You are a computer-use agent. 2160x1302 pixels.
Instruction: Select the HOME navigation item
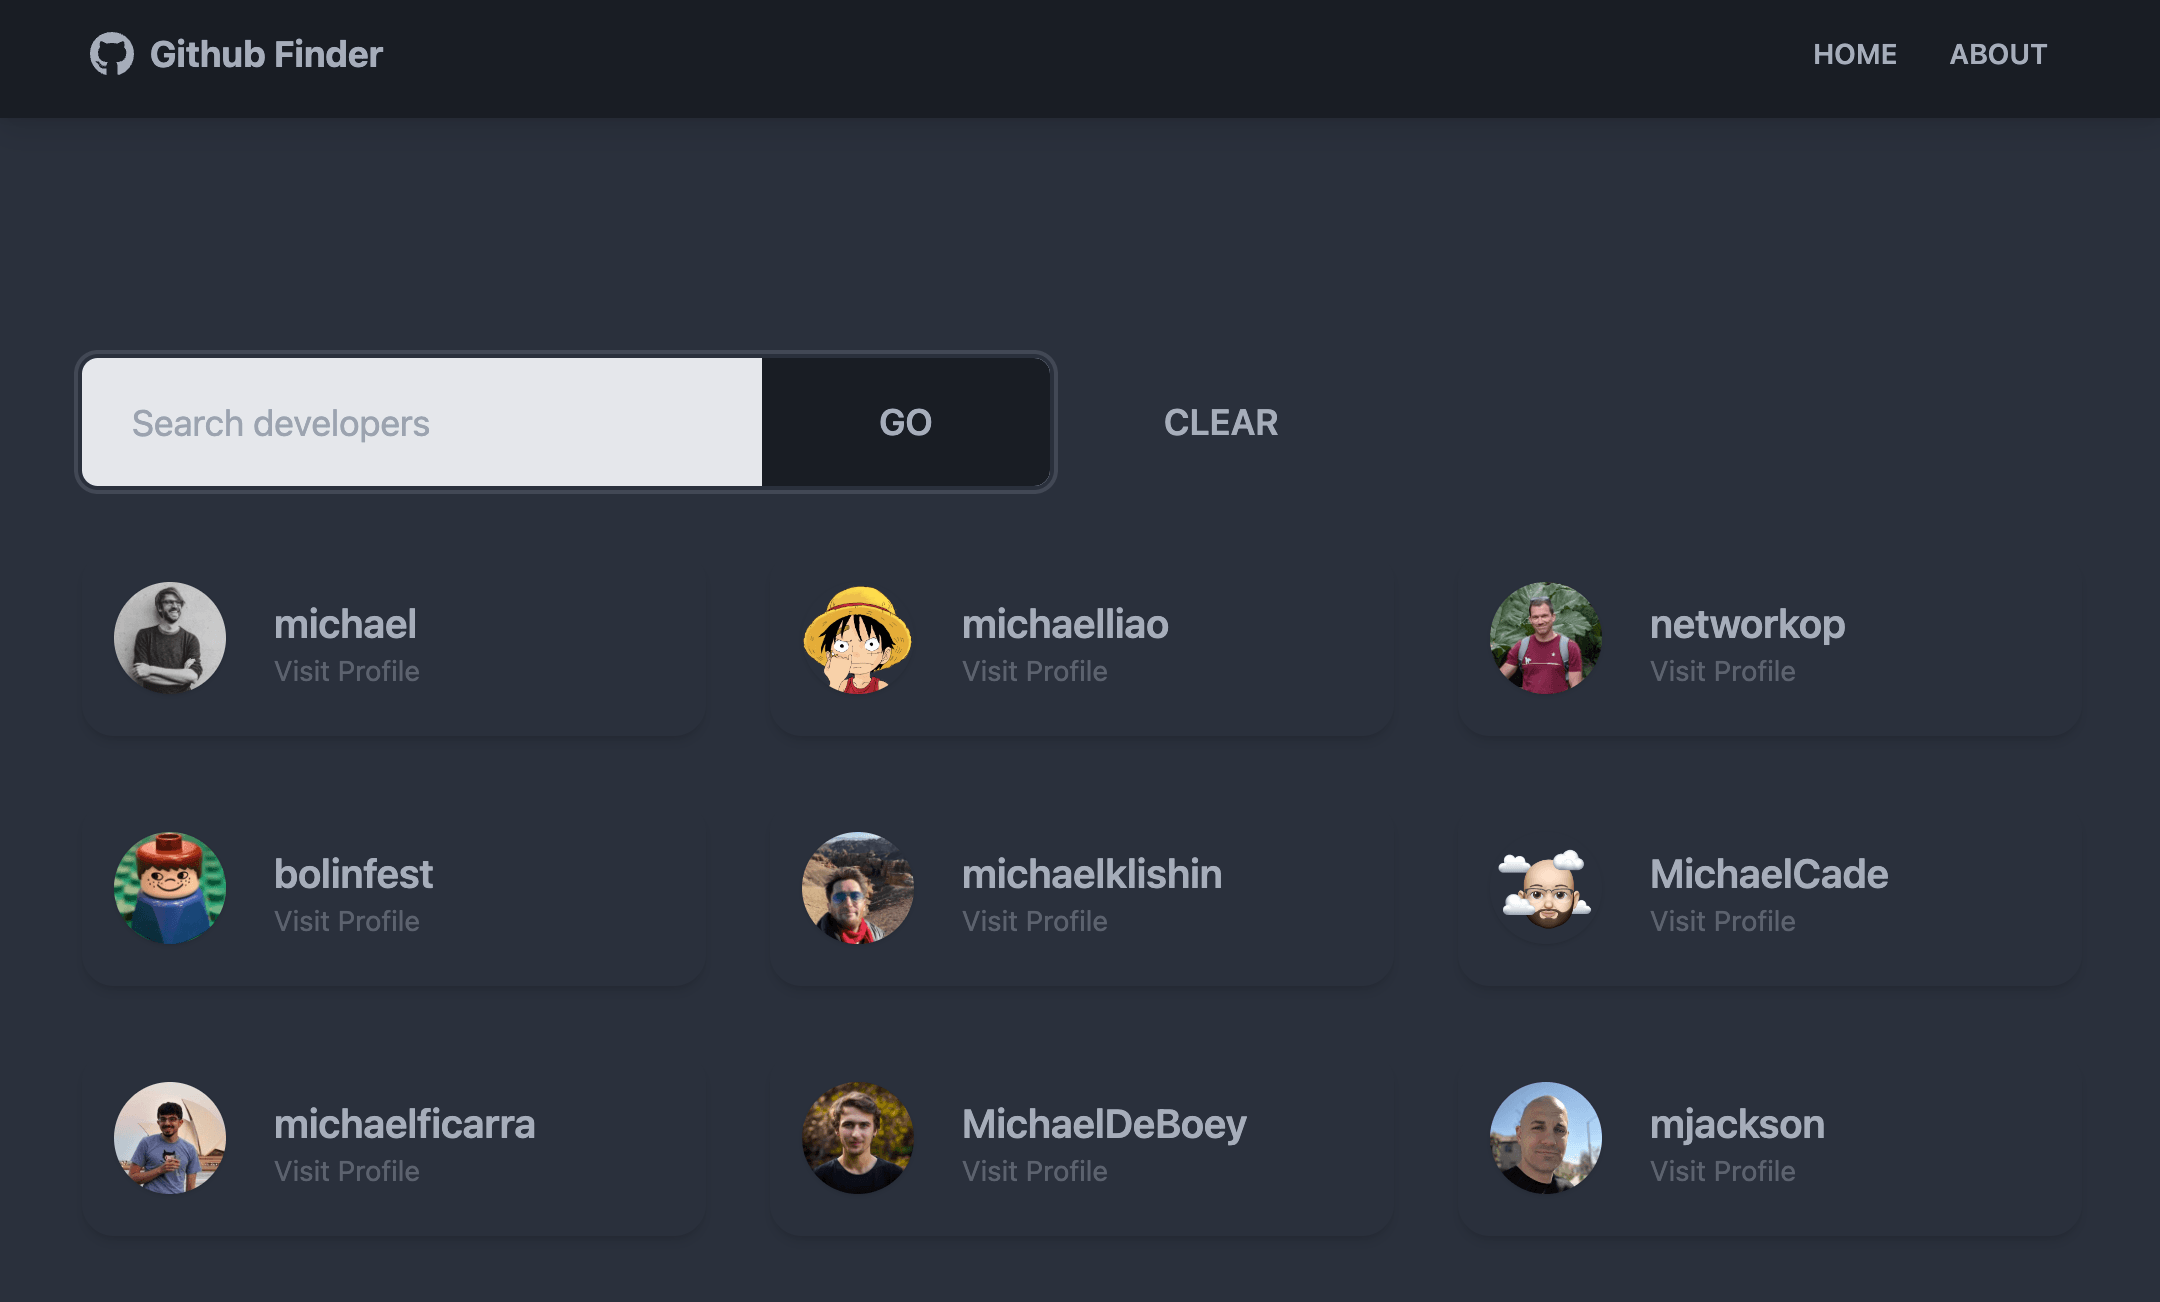coord(1855,54)
